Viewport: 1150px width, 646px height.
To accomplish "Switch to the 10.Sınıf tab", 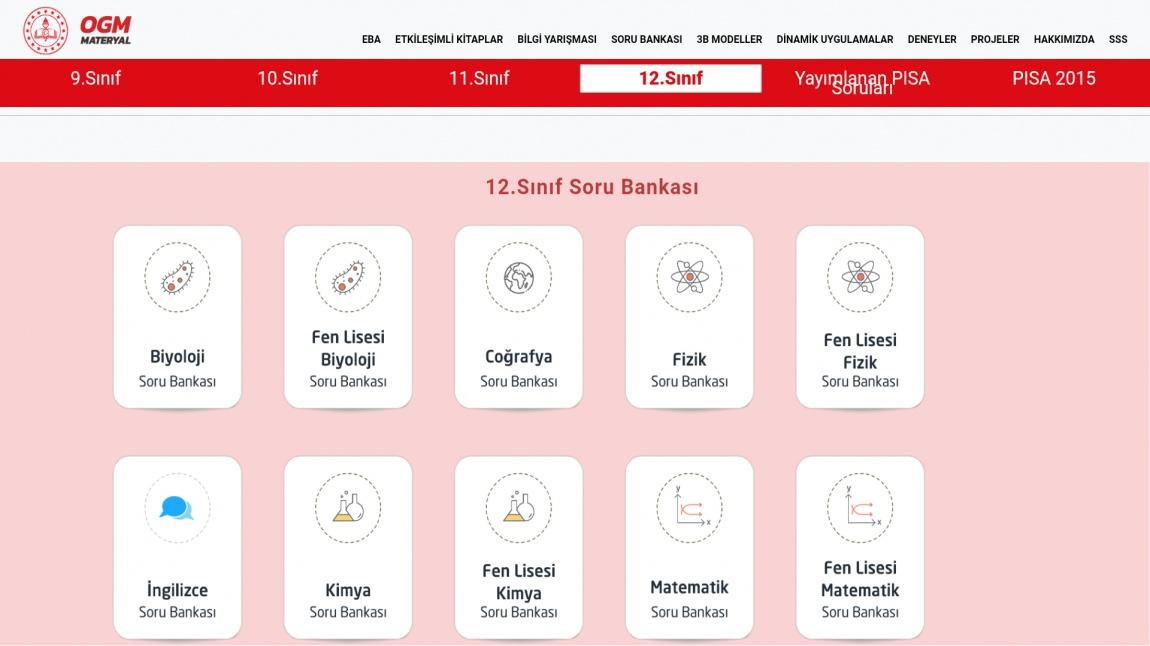I will point(287,78).
